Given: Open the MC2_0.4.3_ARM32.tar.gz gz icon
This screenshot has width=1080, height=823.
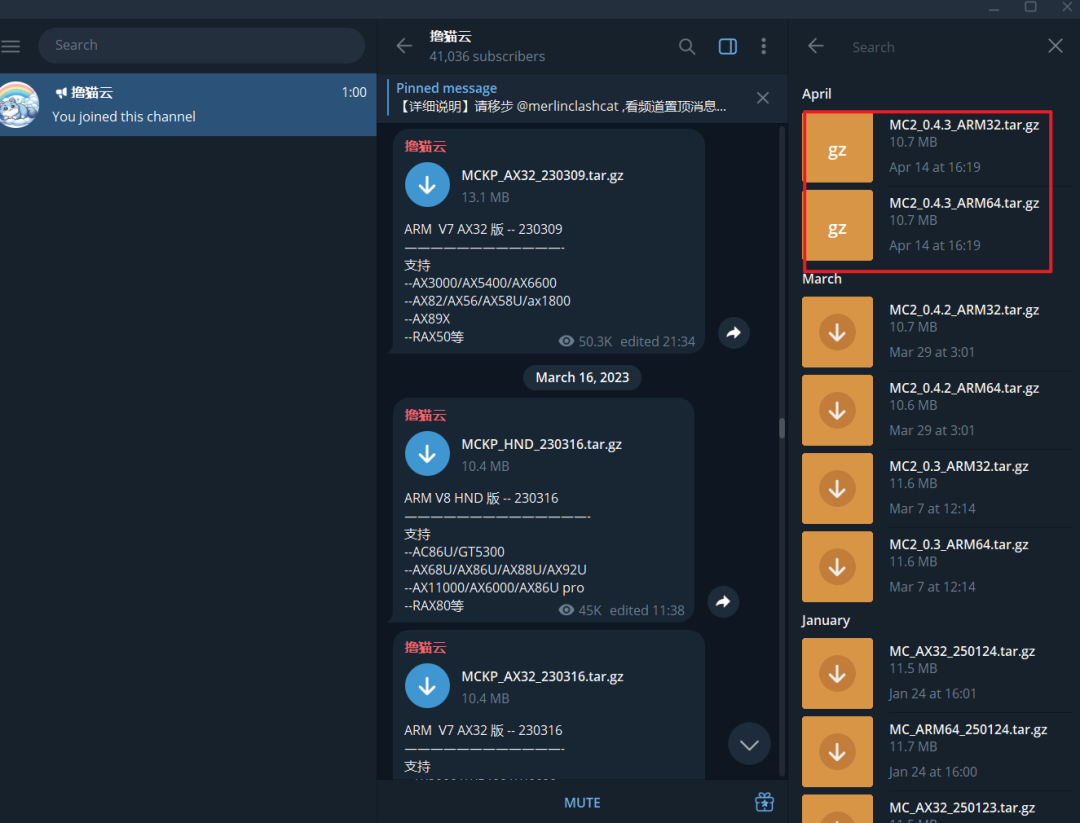Looking at the screenshot, I should (837, 148).
